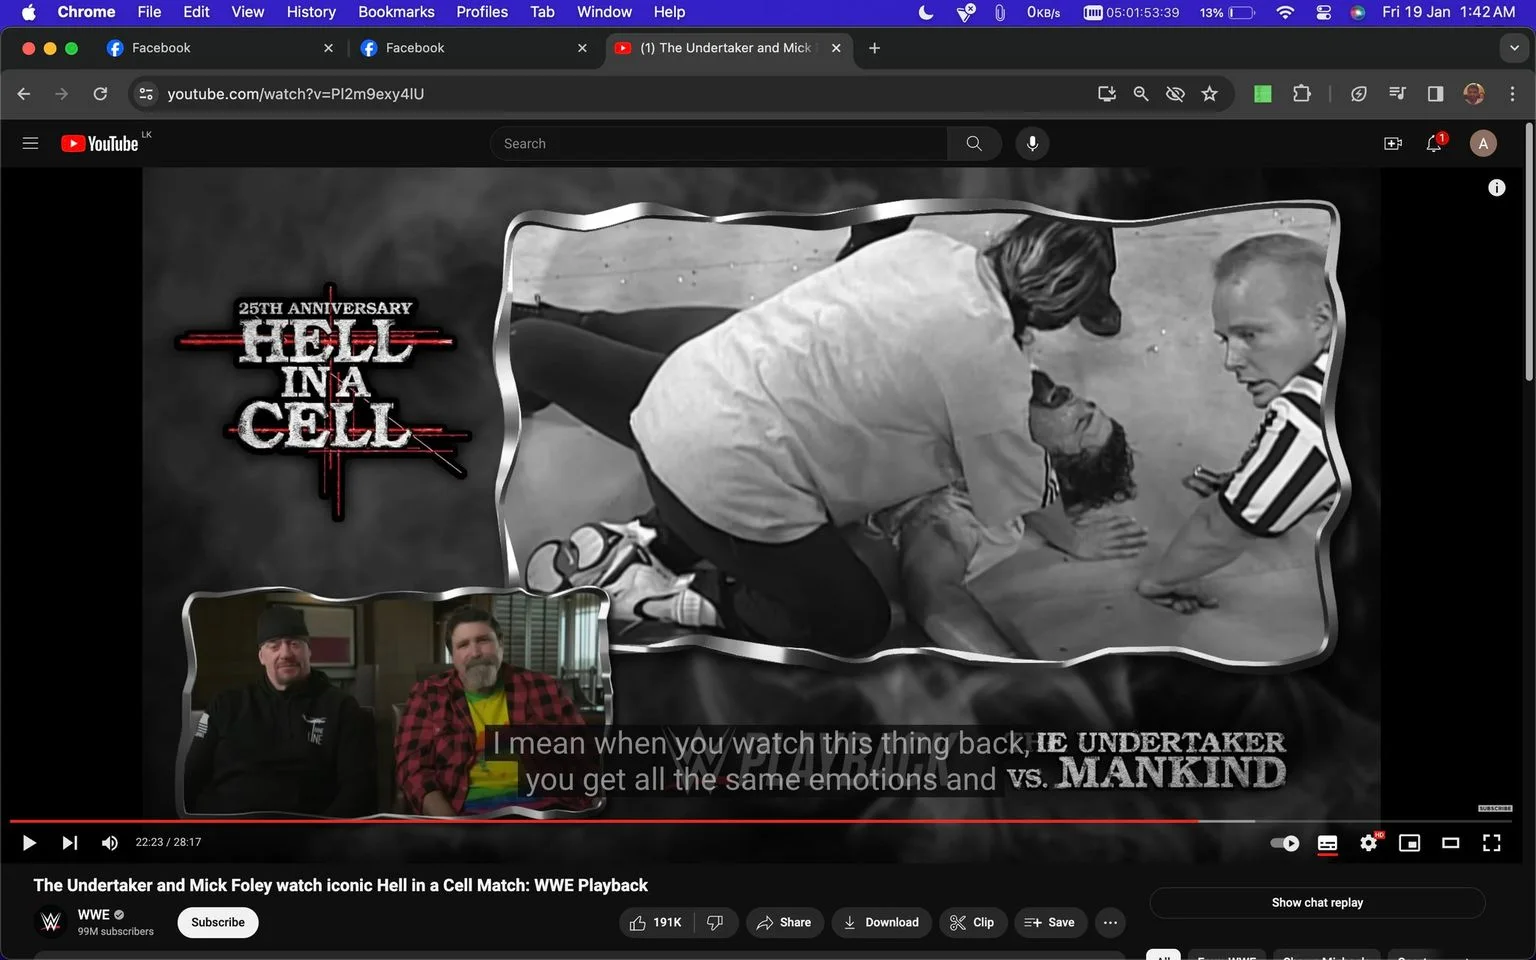Expand the Chrome tab search dropdown
1536x960 pixels.
click(x=1513, y=48)
